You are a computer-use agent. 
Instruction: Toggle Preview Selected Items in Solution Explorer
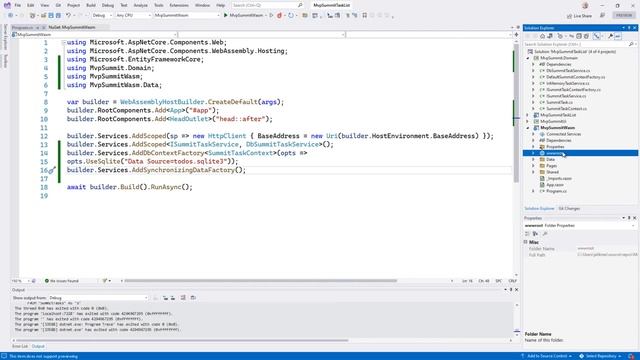[x=618, y=36]
